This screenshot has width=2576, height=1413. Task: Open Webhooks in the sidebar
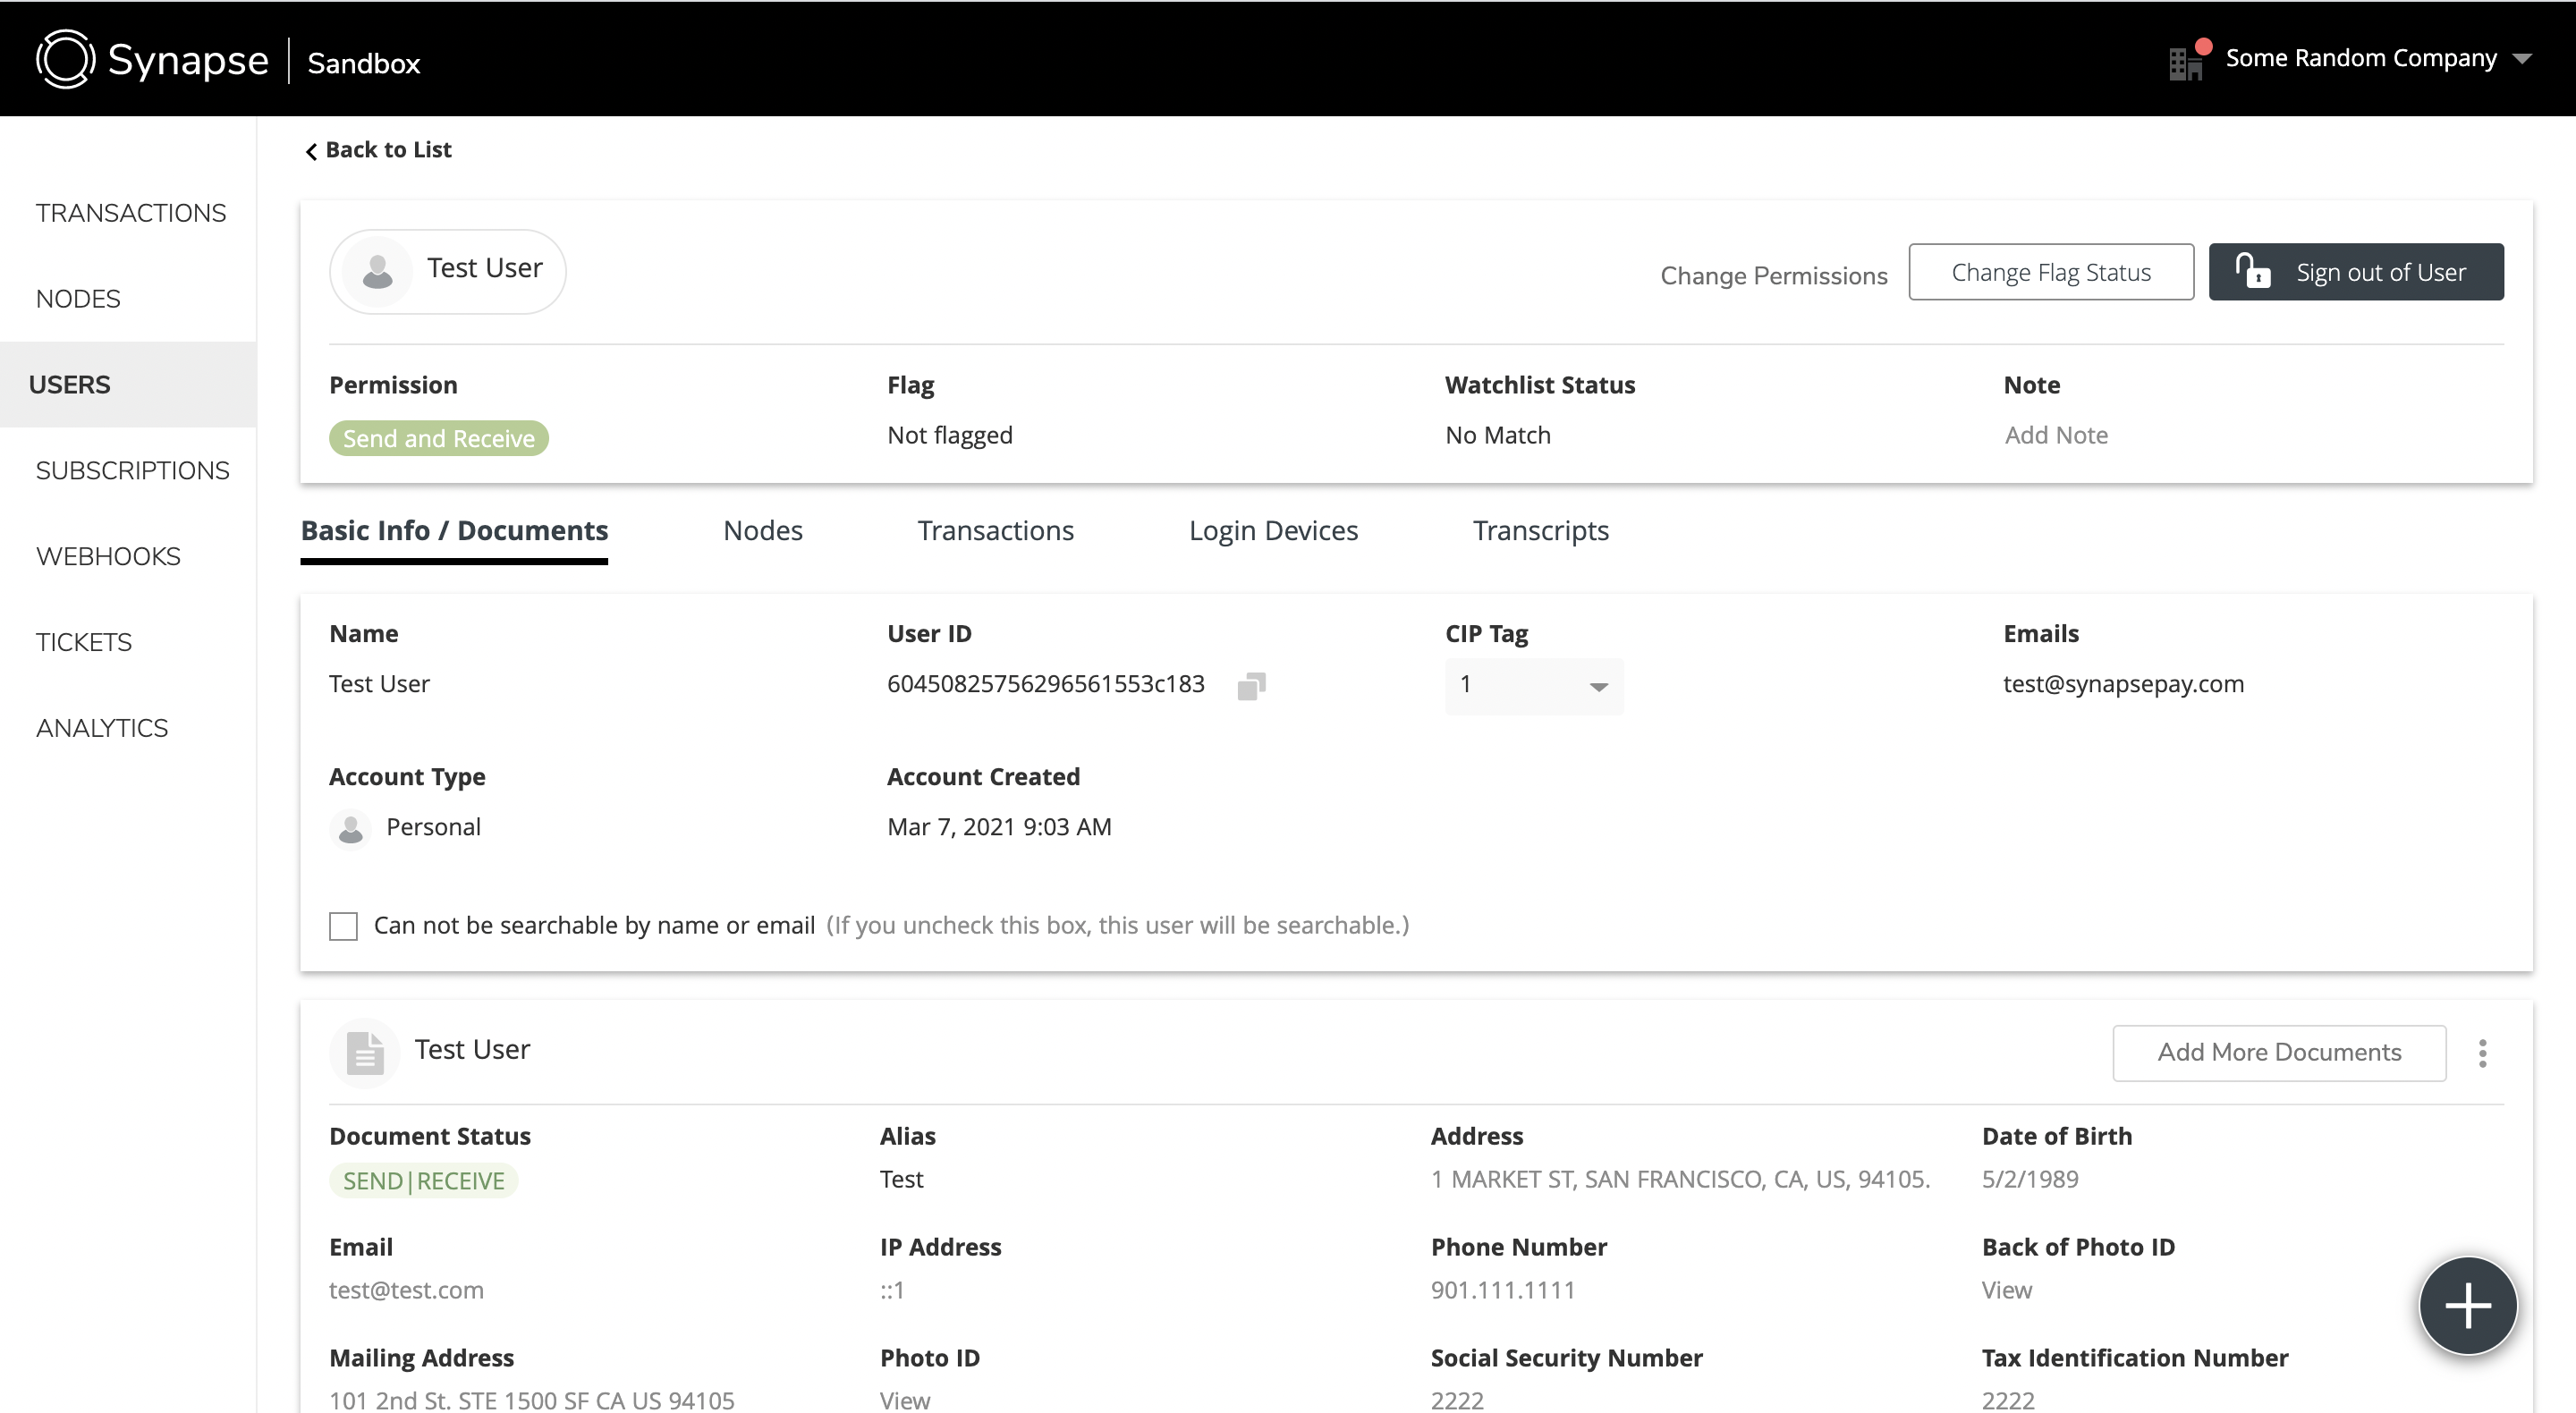click(x=108, y=557)
